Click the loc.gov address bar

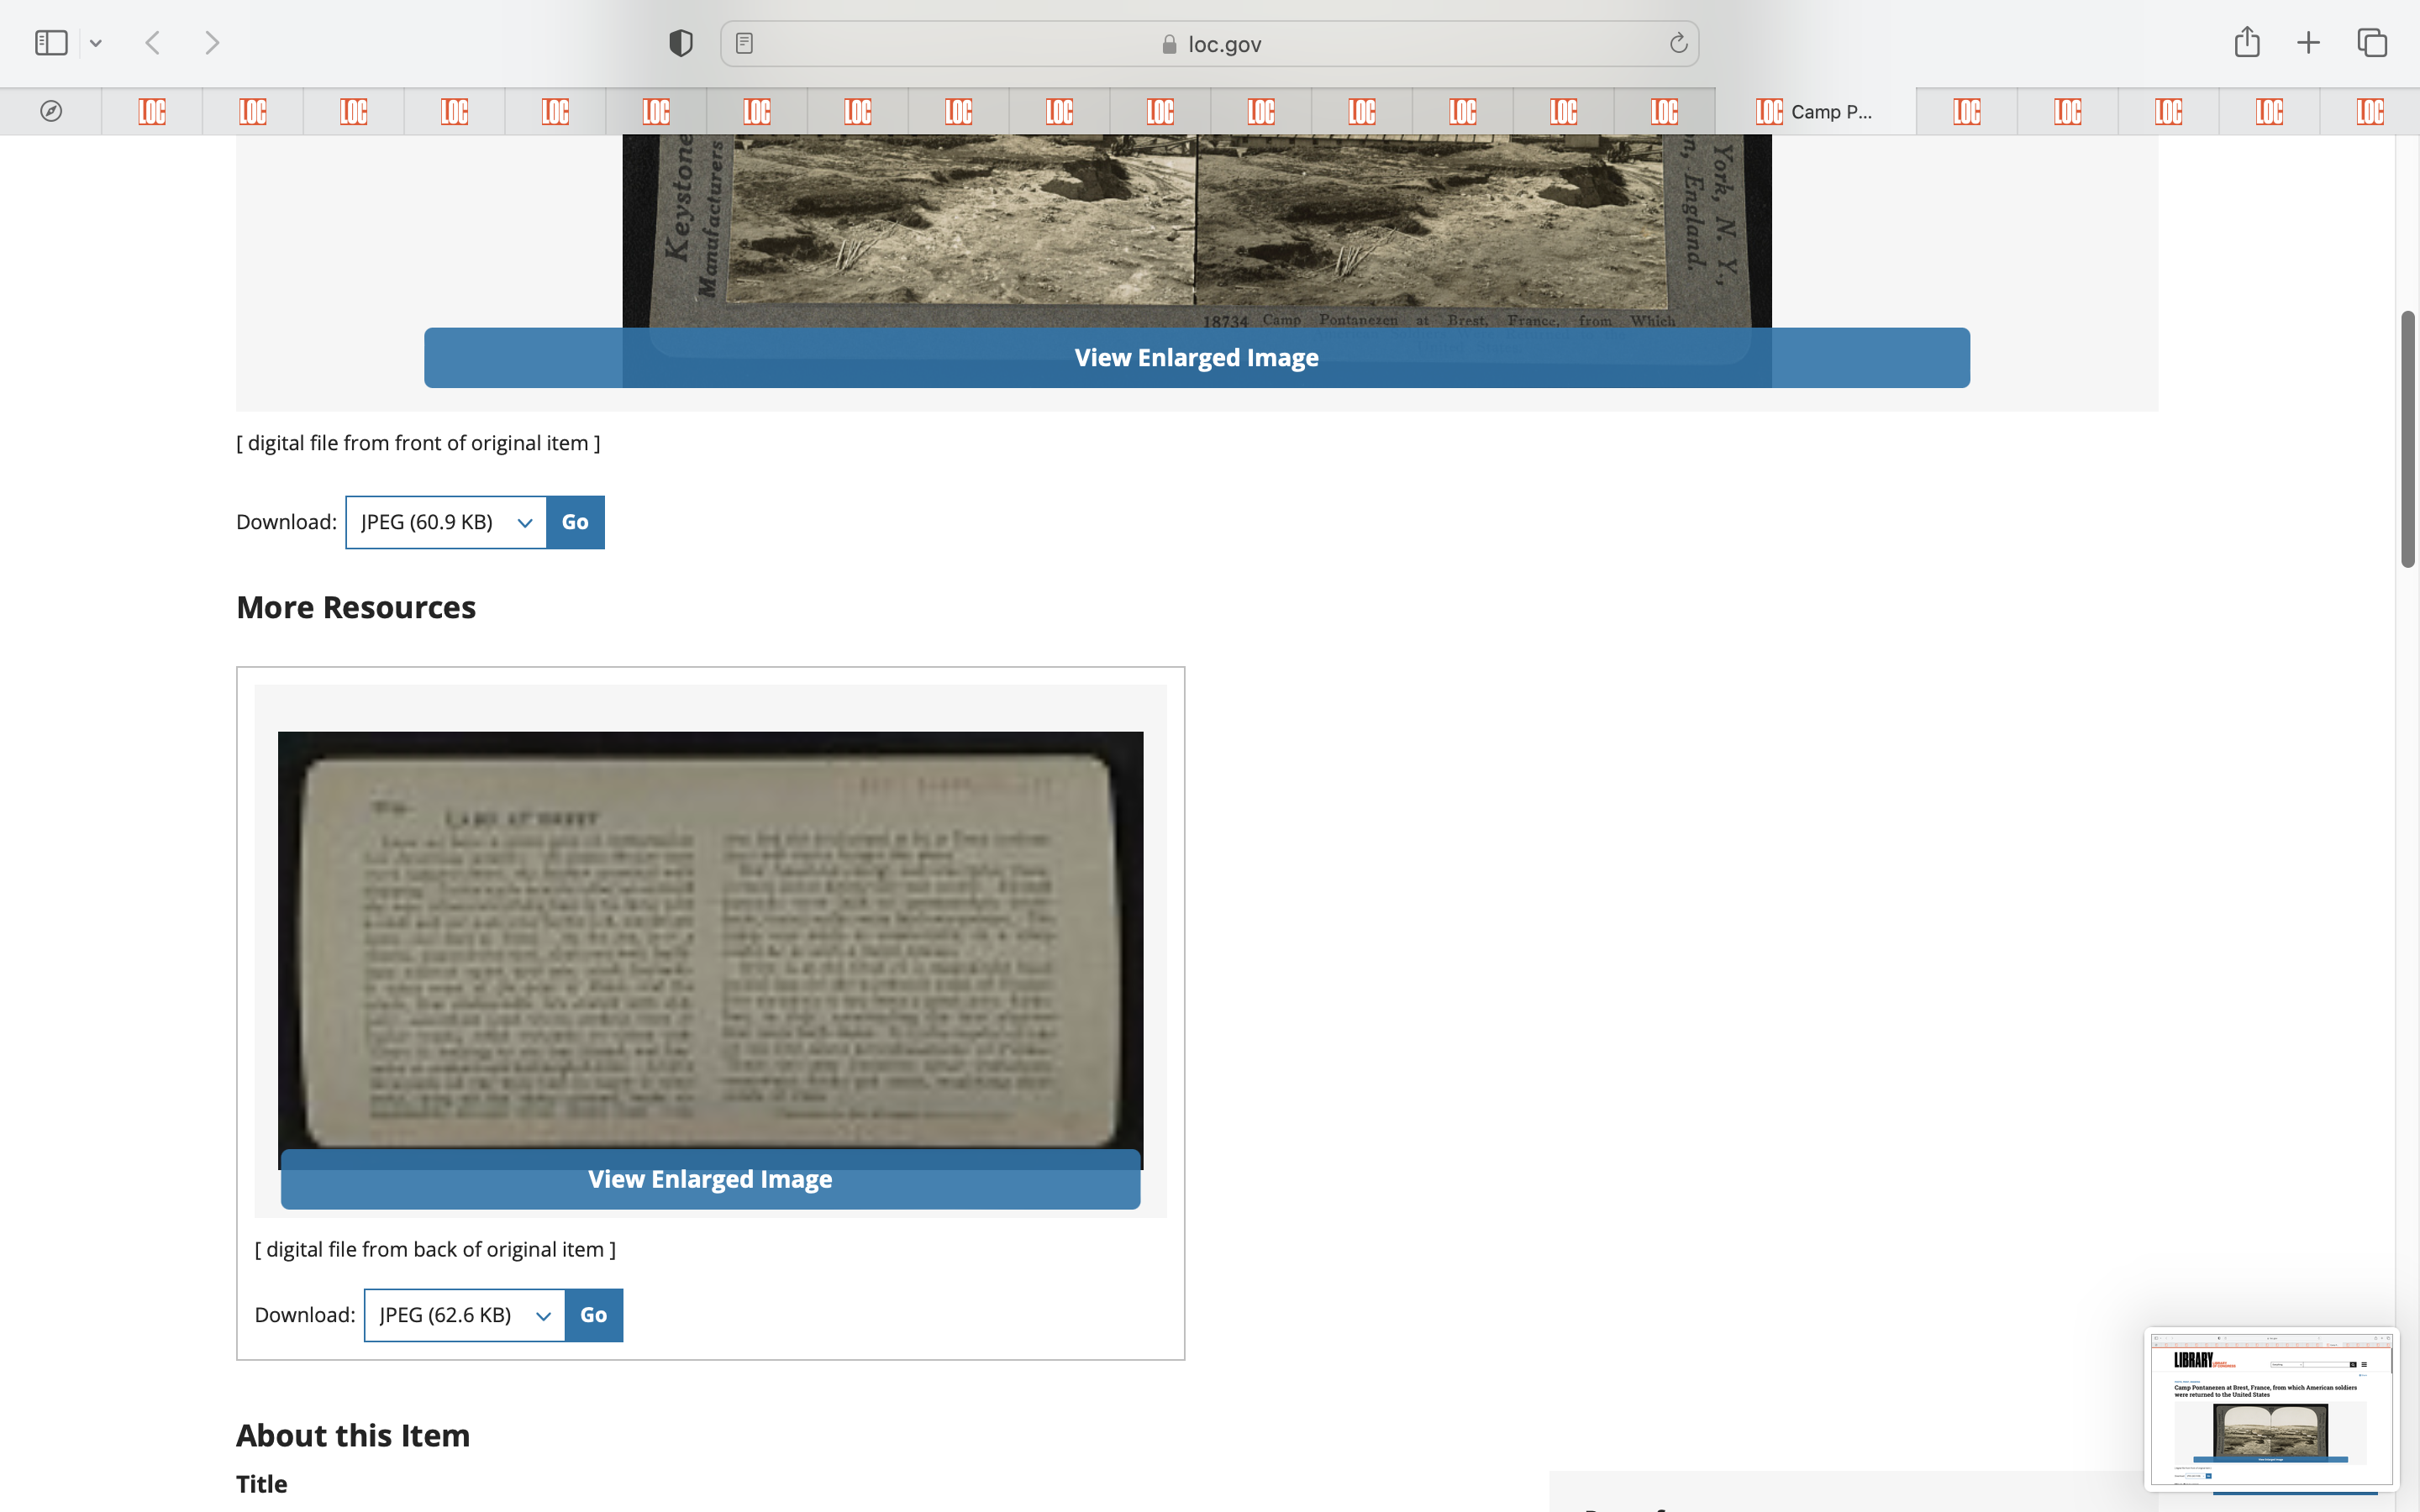click(1210, 44)
